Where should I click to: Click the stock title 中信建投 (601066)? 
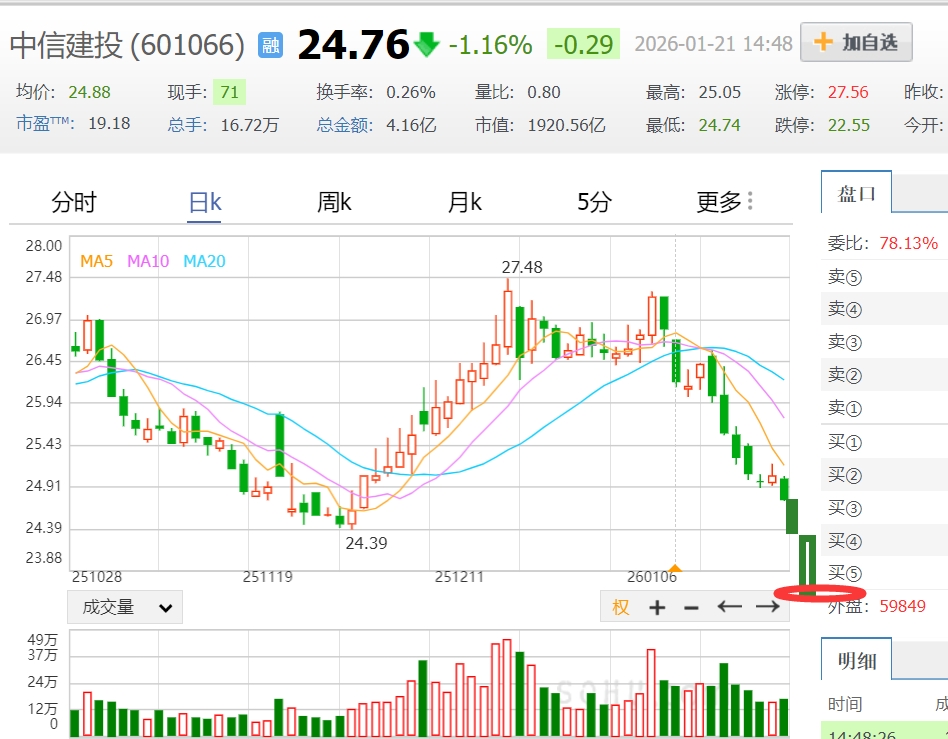coord(127,45)
